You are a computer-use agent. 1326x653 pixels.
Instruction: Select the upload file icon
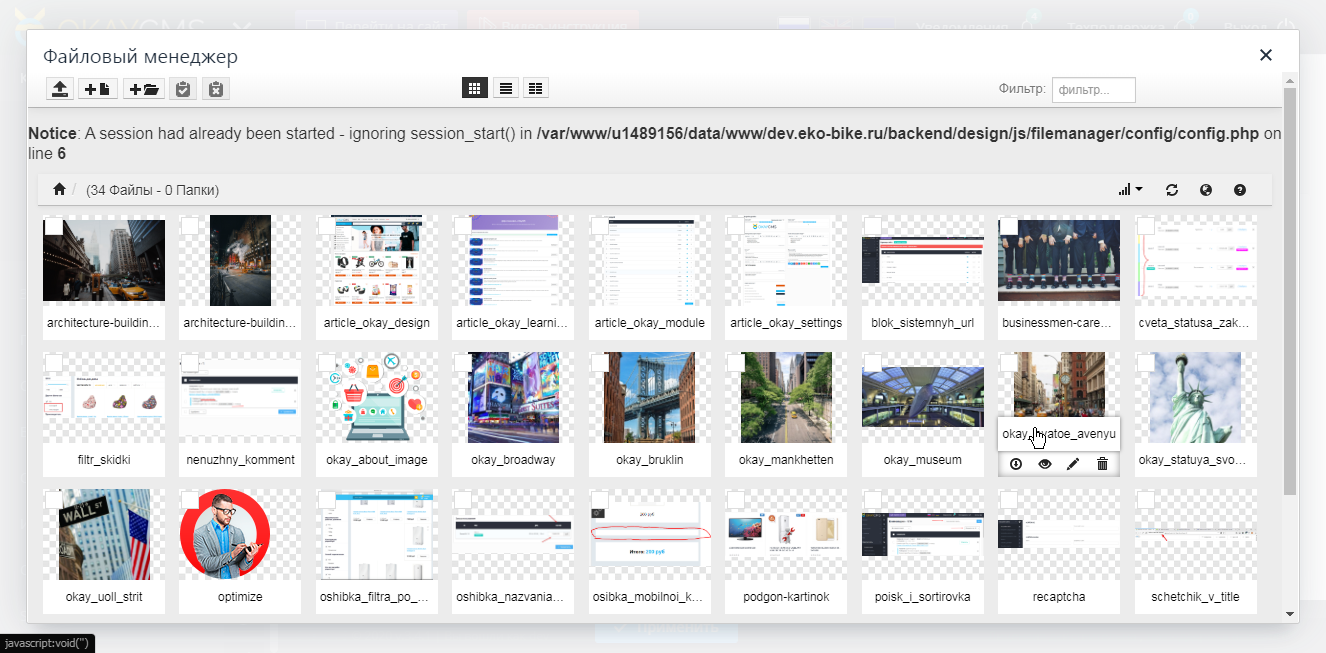[x=59, y=88]
